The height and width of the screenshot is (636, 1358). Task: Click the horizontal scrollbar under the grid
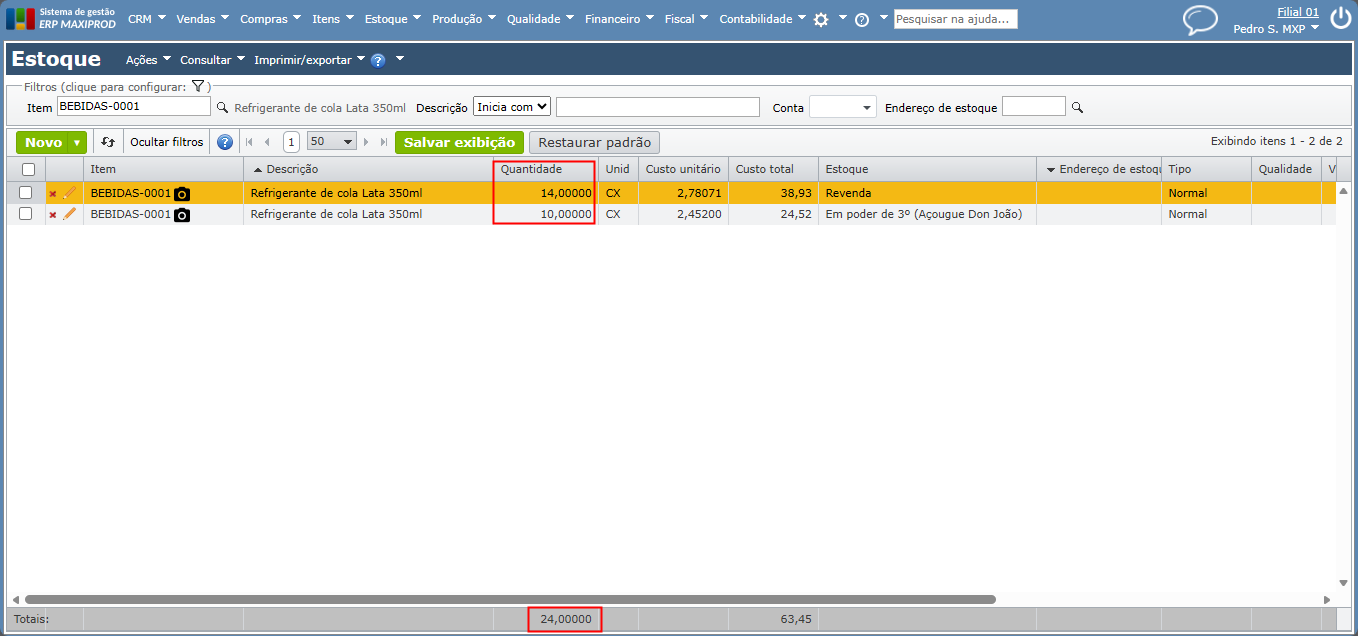click(x=510, y=600)
